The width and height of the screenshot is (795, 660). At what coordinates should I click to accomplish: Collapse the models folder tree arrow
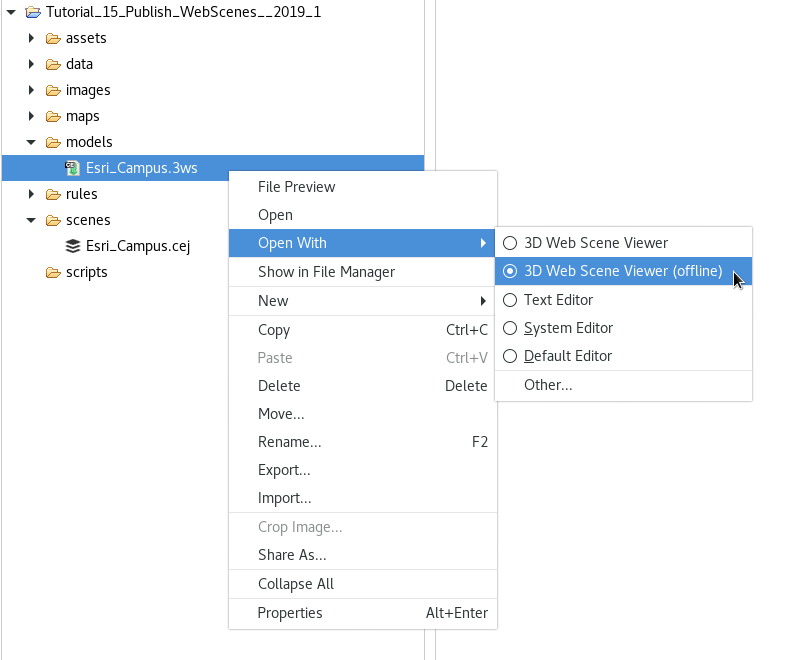[31, 142]
